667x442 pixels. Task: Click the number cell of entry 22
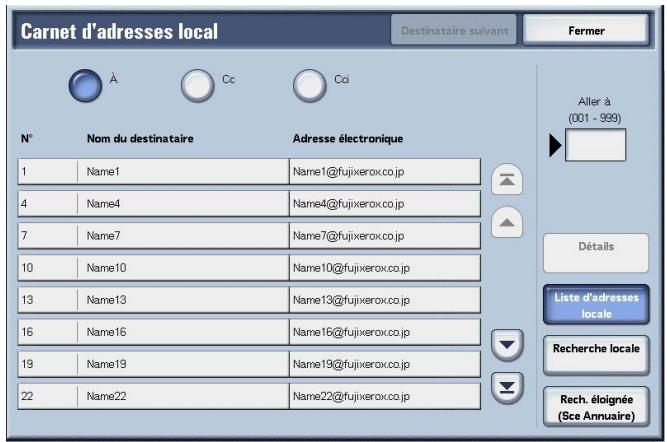[x=48, y=396]
